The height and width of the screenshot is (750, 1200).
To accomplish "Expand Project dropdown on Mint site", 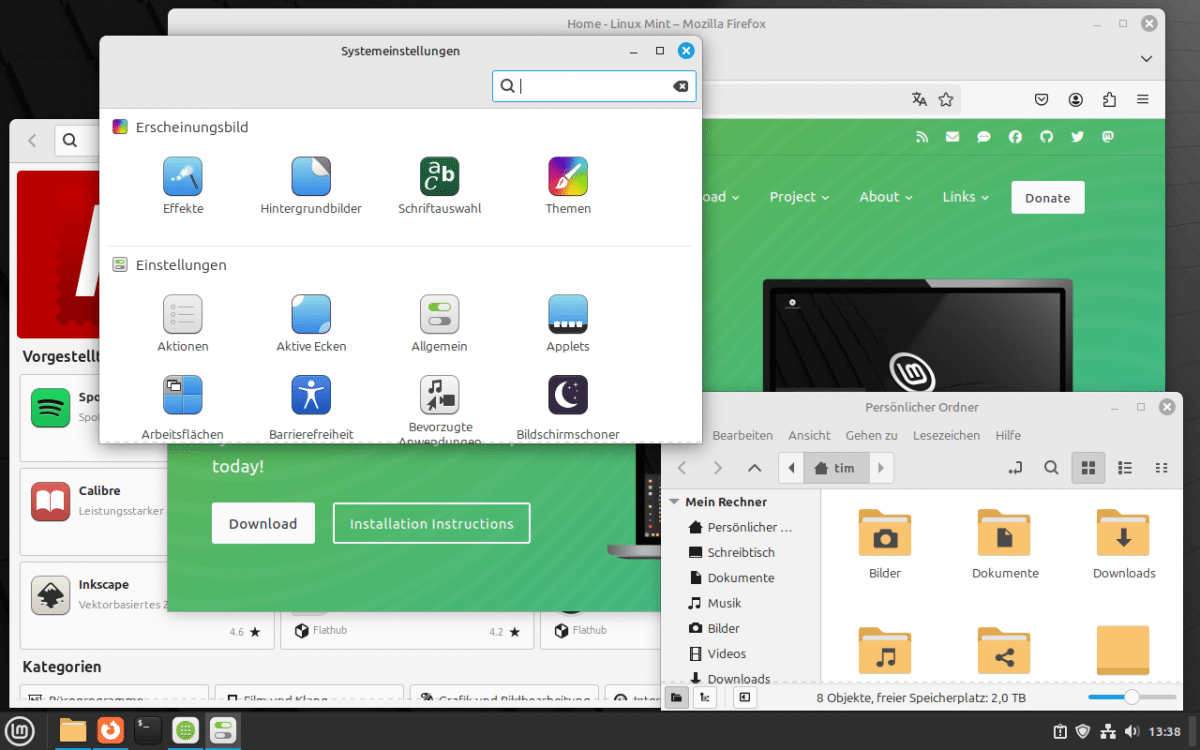I will (799, 197).
